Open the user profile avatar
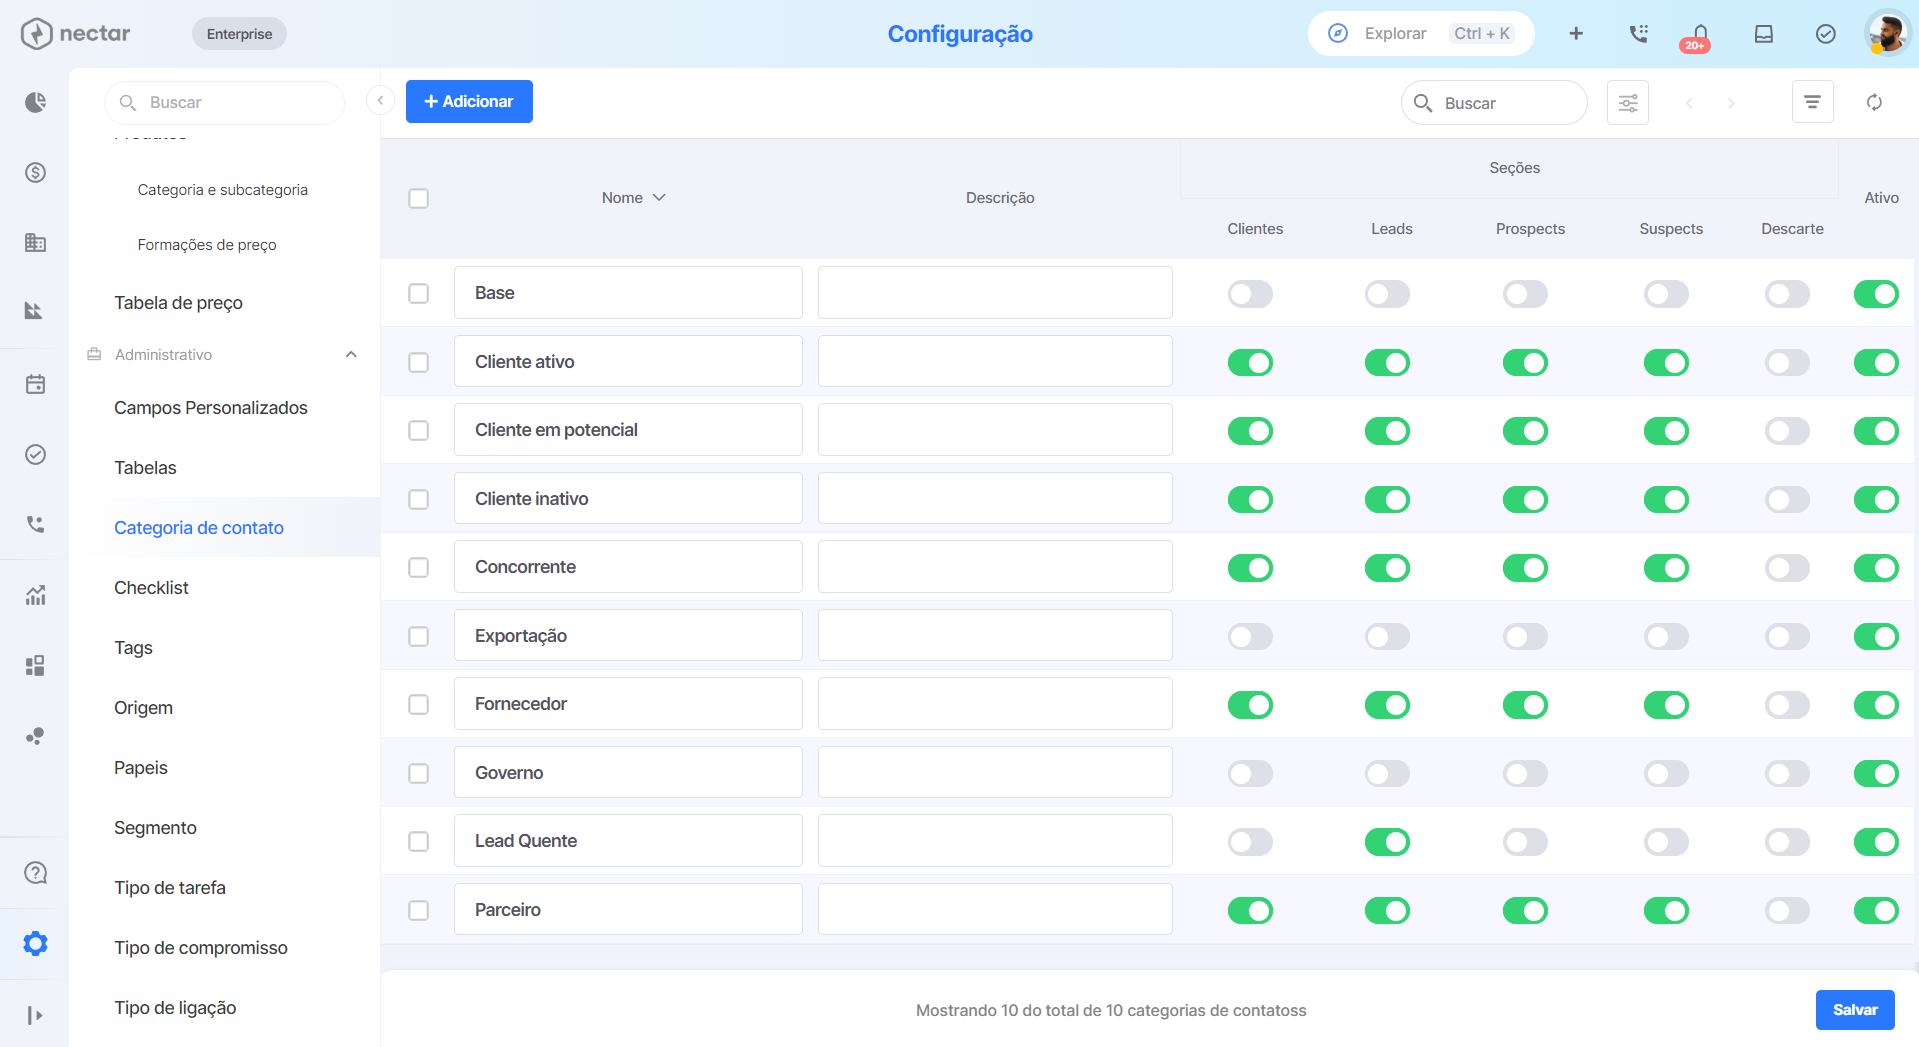Screen dimensions: 1919x1047 click(x=1887, y=33)
